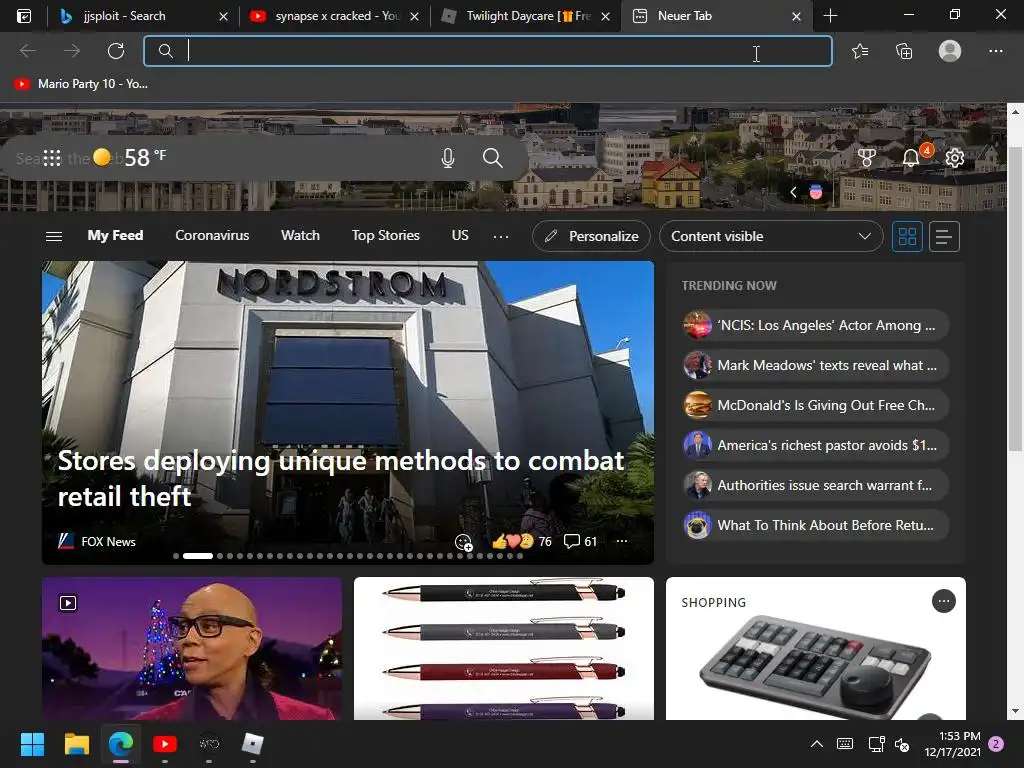This screenshot has height=768, width=1024.
Task: Open What To Think About trending item
Action: point(815,525)
